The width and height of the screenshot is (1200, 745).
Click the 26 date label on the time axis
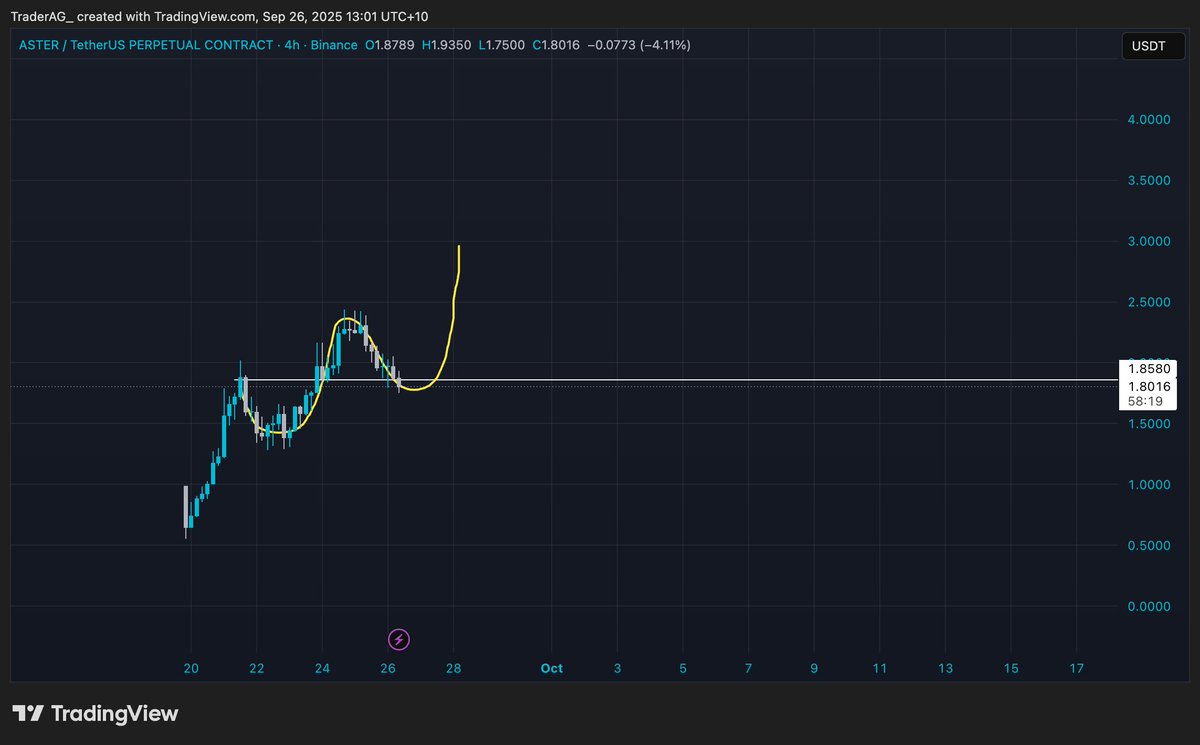[x=387, y=668]
